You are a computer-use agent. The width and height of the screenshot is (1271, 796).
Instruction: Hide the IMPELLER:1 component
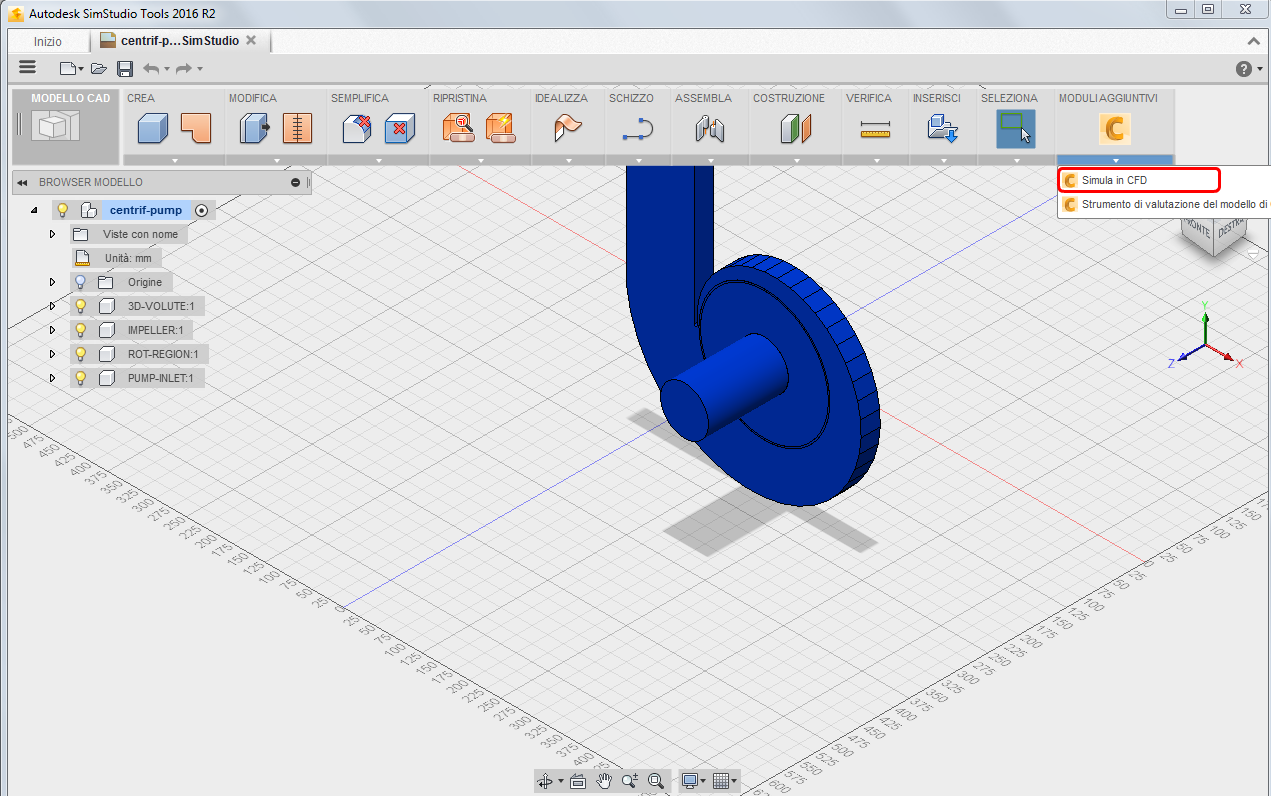pyautogui.click(x=81, y=330)
